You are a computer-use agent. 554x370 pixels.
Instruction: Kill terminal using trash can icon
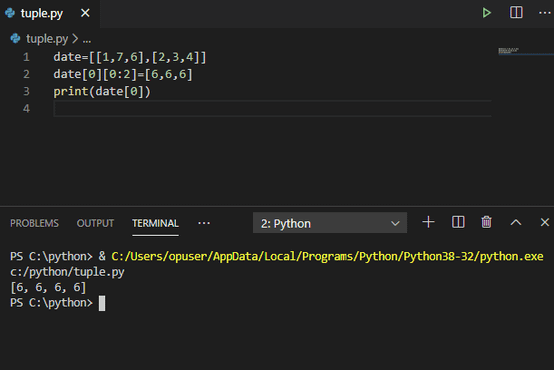point(486,222)
